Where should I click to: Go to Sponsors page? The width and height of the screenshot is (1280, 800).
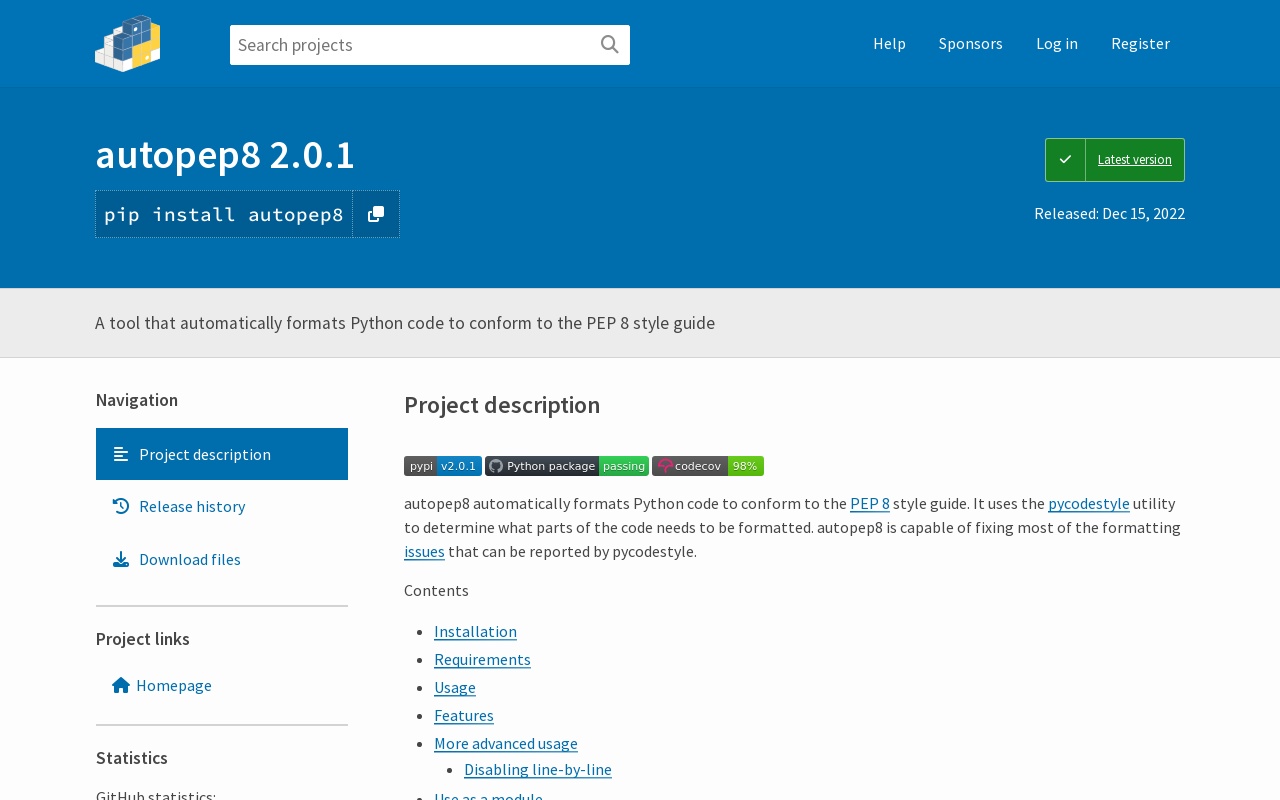(x=970, y=43)
